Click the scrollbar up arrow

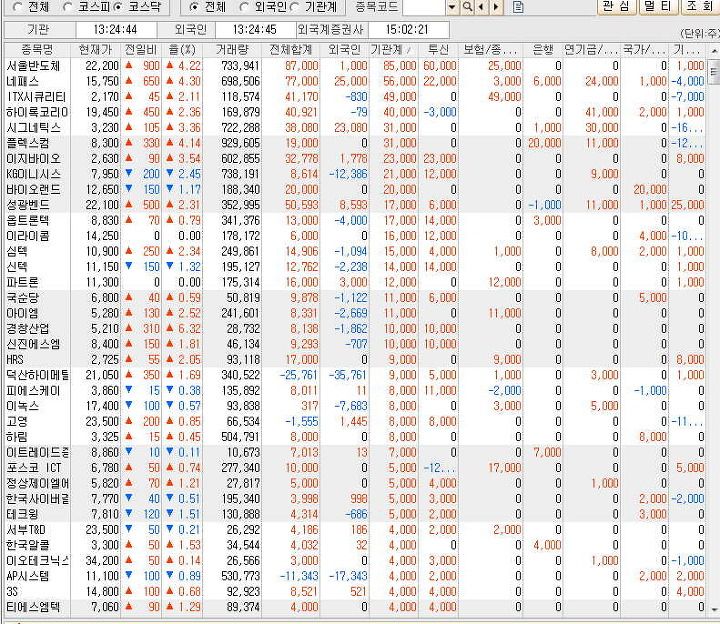click(714, 50)
